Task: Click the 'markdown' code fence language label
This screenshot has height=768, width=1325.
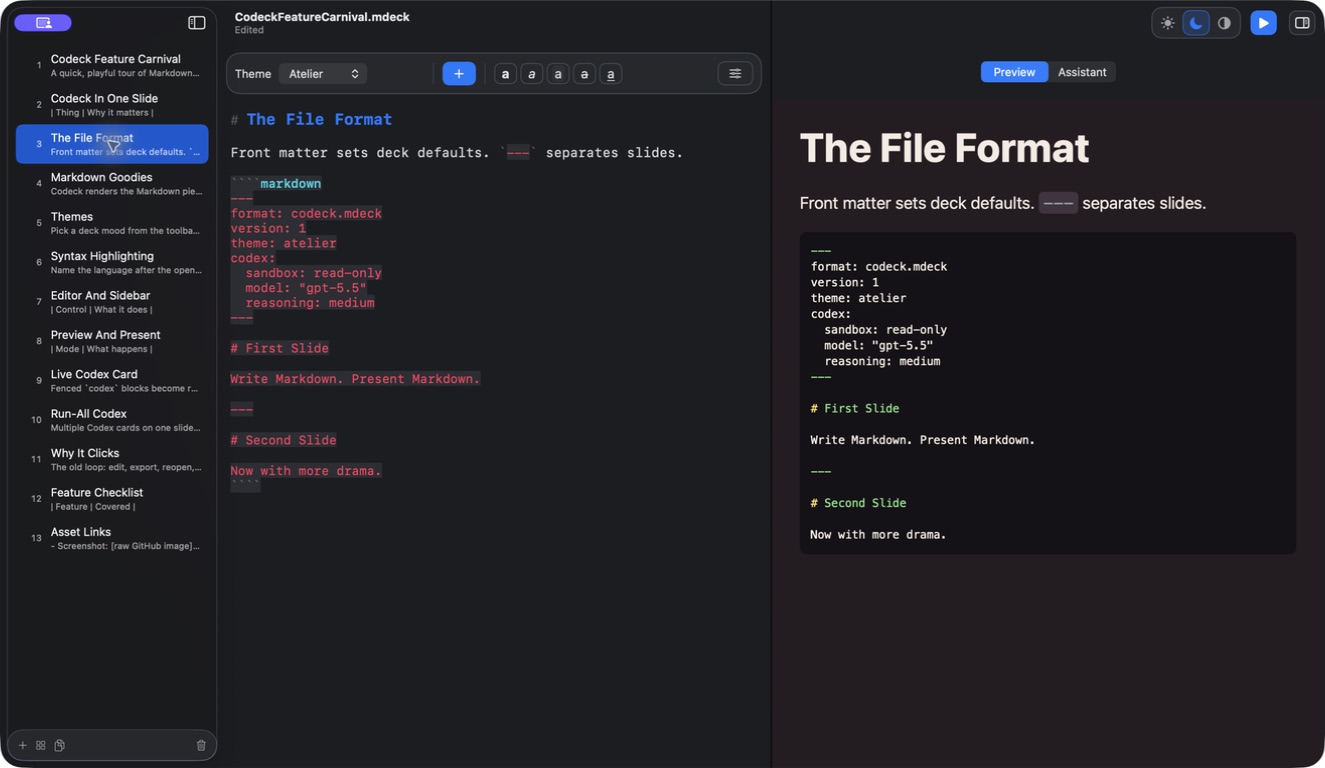Action: coord(291,184)
